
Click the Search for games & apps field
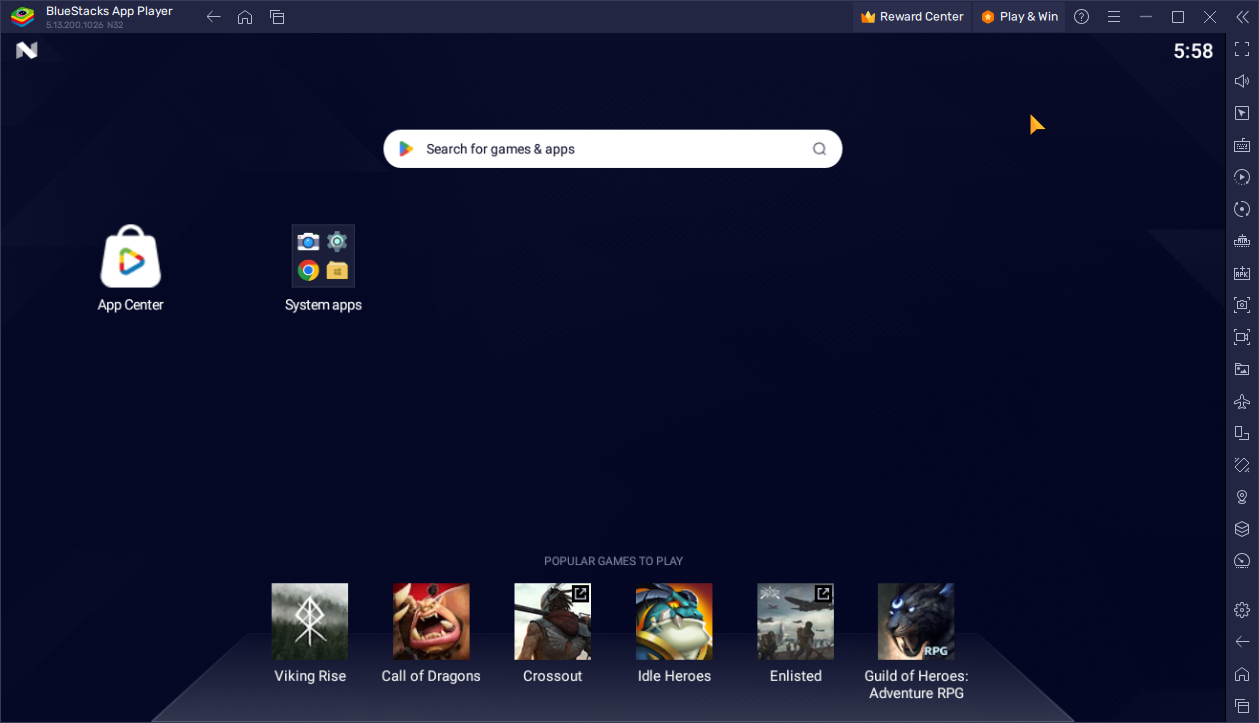pyautogui.click(x=613, y=149)
